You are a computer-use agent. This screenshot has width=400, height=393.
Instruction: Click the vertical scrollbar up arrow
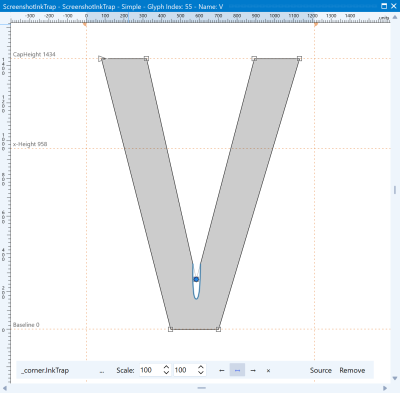395,18
